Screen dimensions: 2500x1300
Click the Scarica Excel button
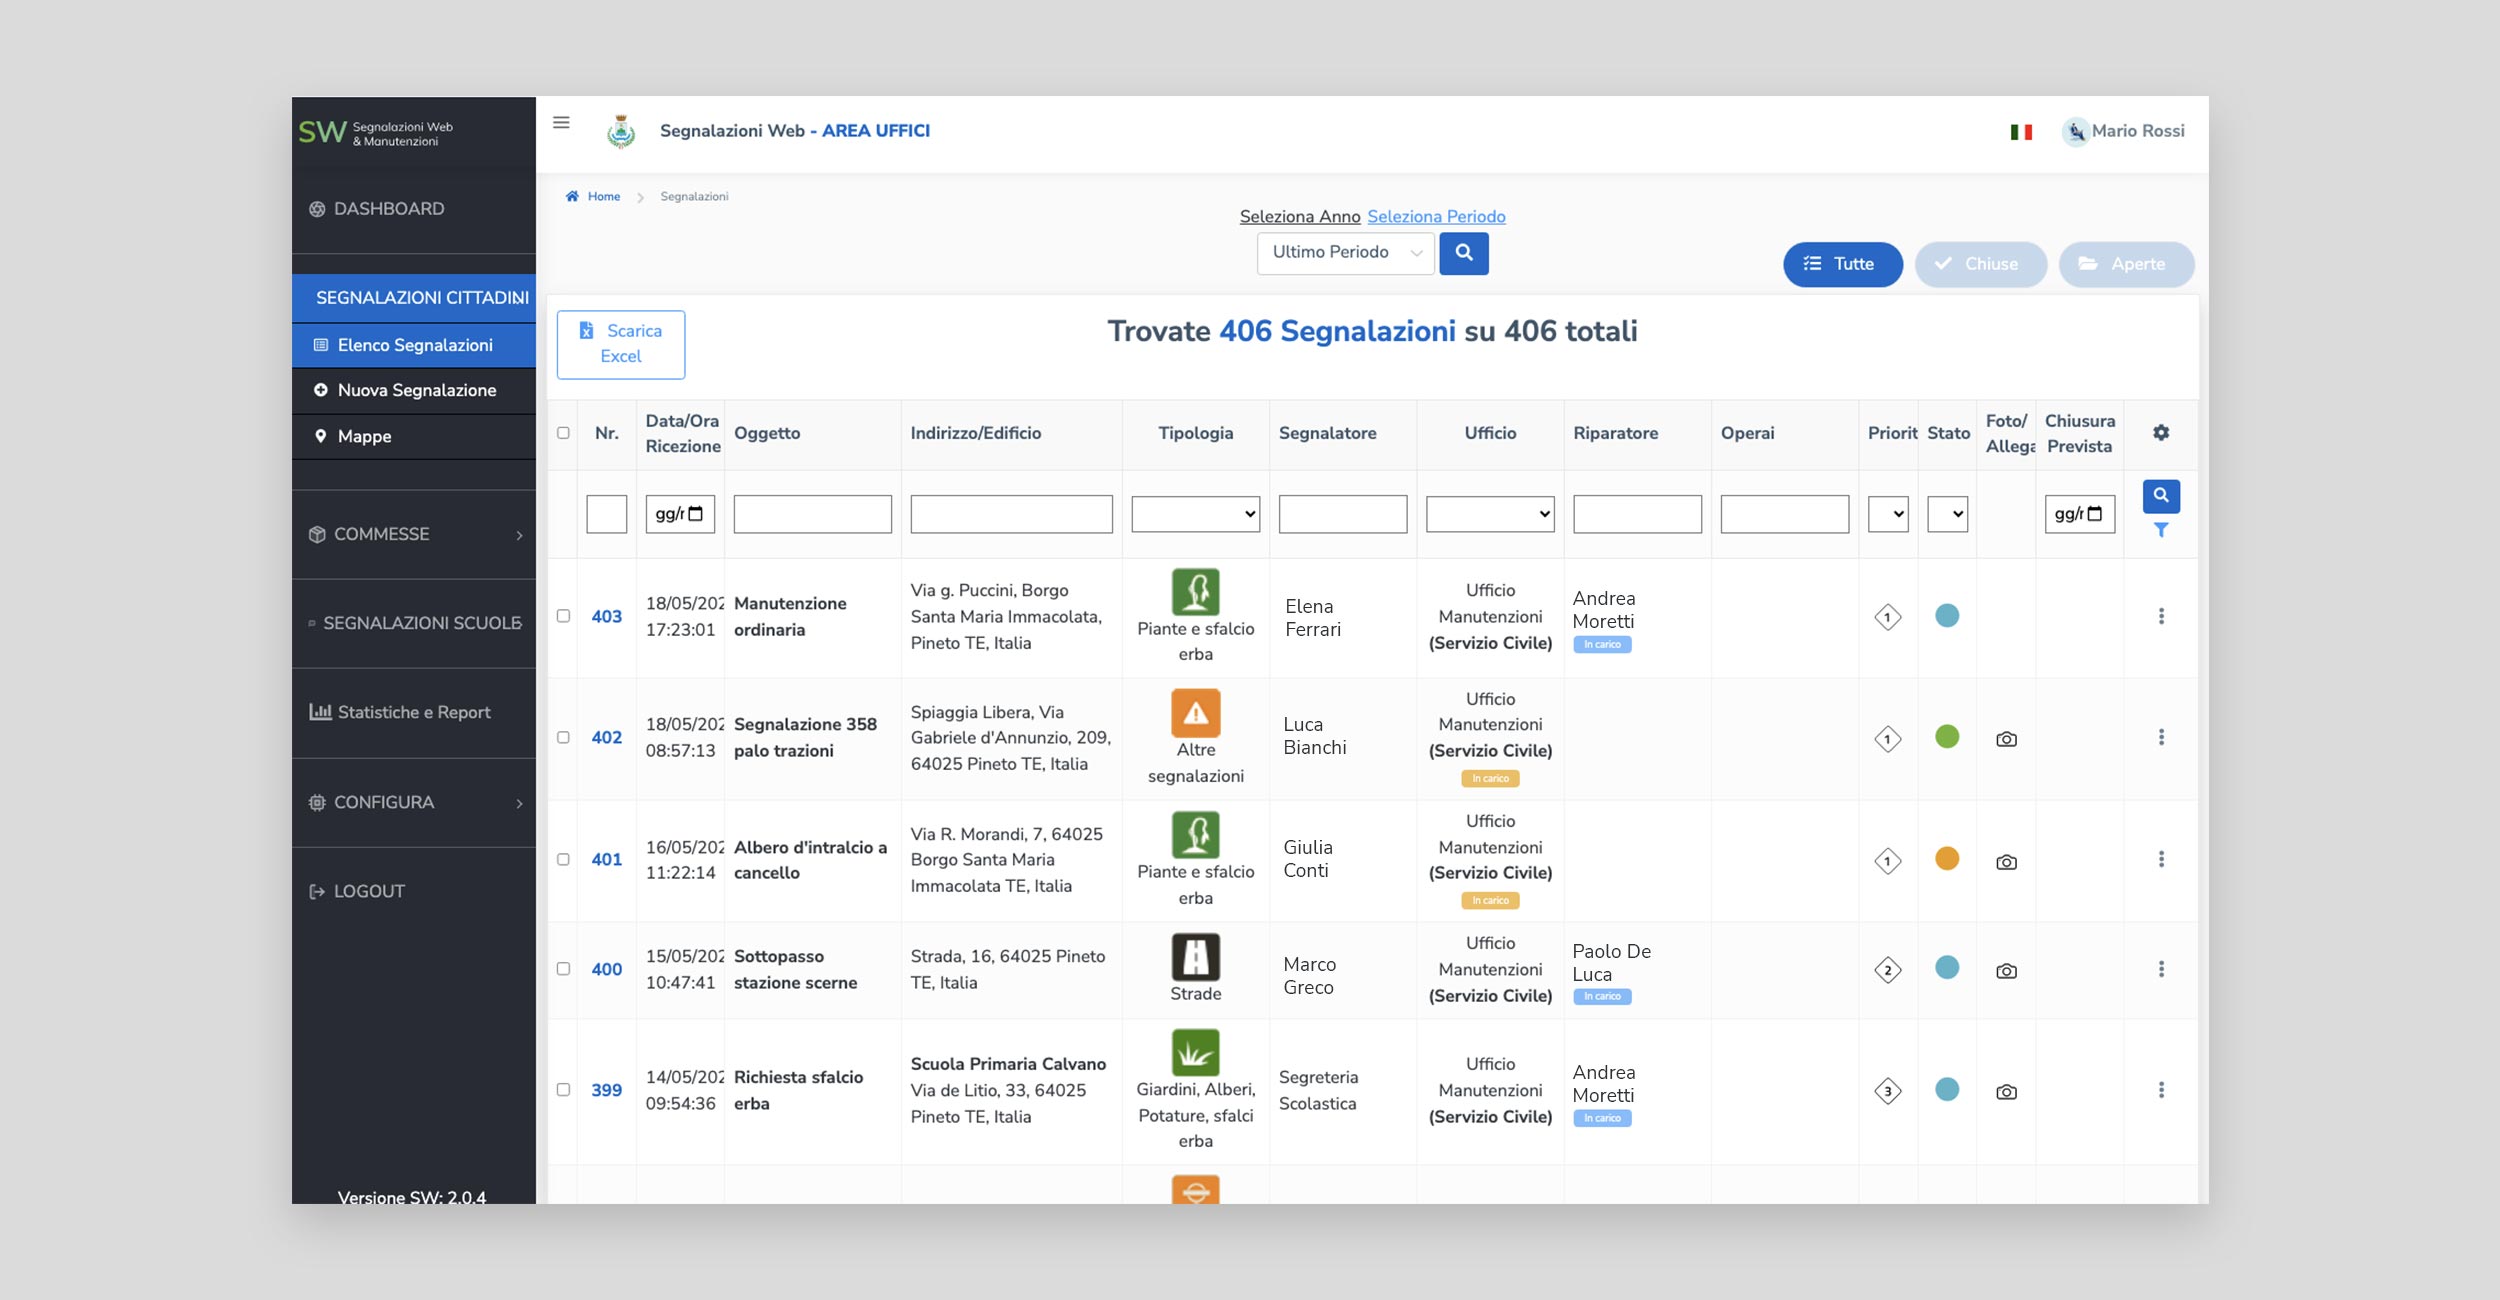tap(621, 344)
